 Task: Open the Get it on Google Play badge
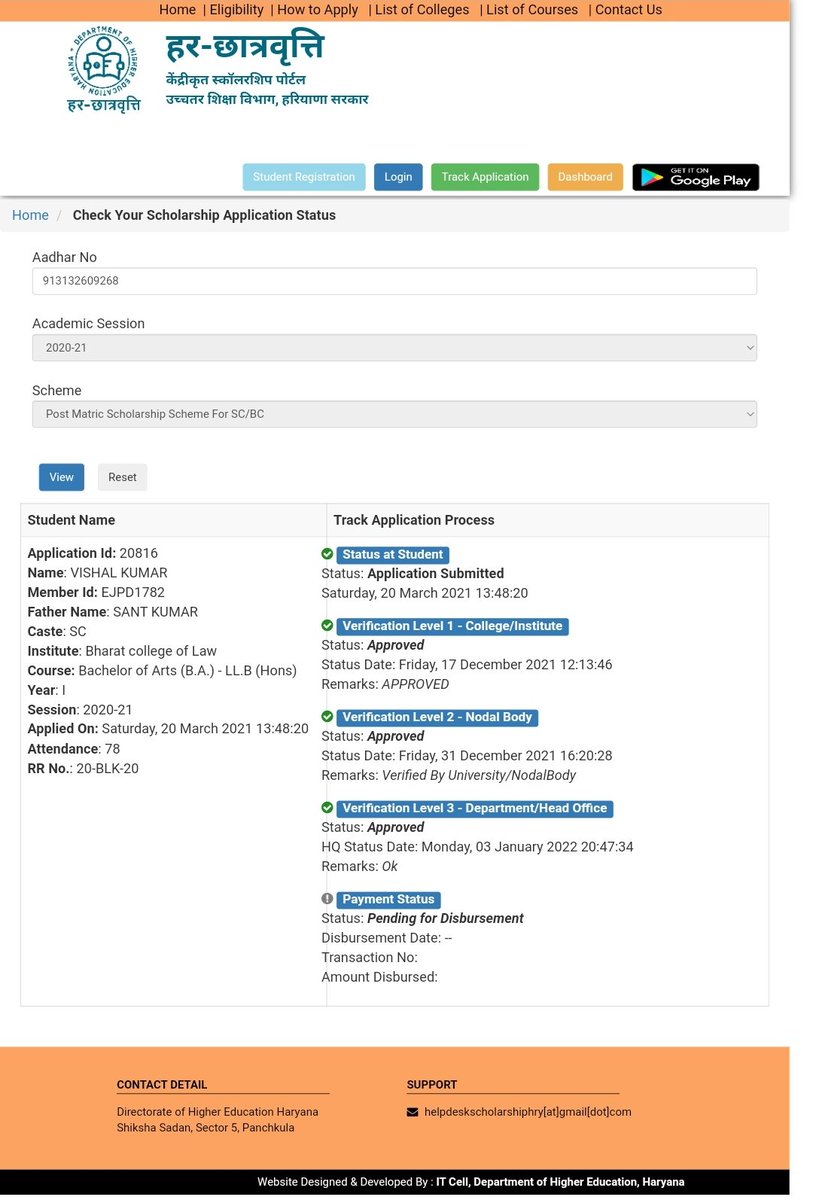tap(696, 177)
